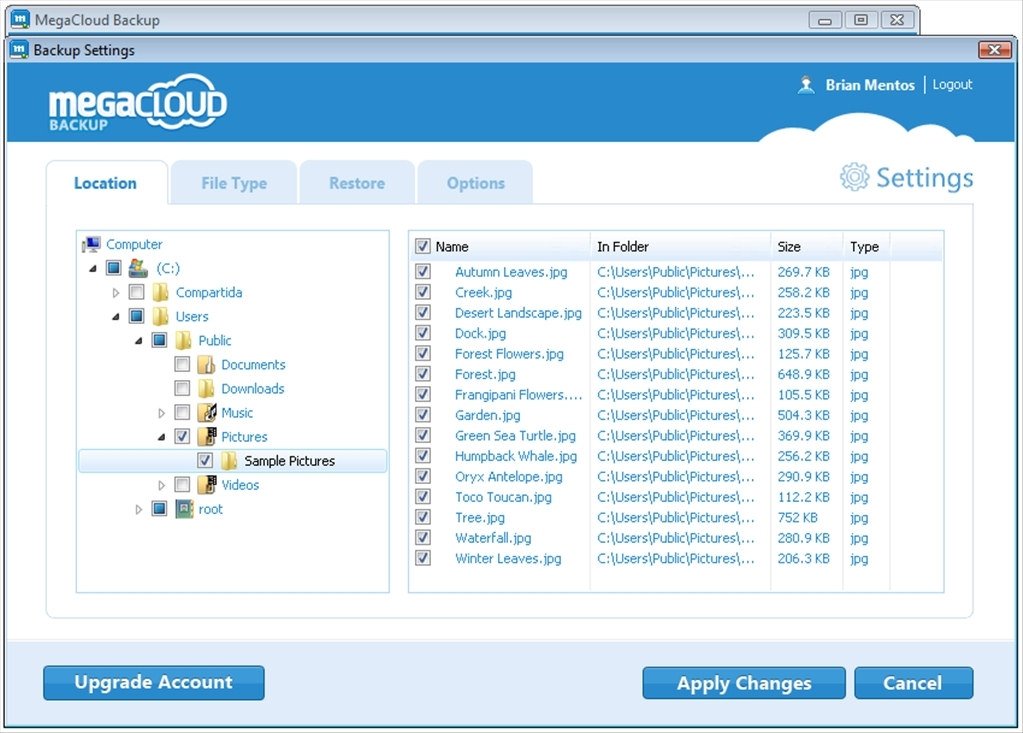The height and width of the screenshot is (733, 1023).
Task: Collapse the Users tree node
Action: (115, 316)
